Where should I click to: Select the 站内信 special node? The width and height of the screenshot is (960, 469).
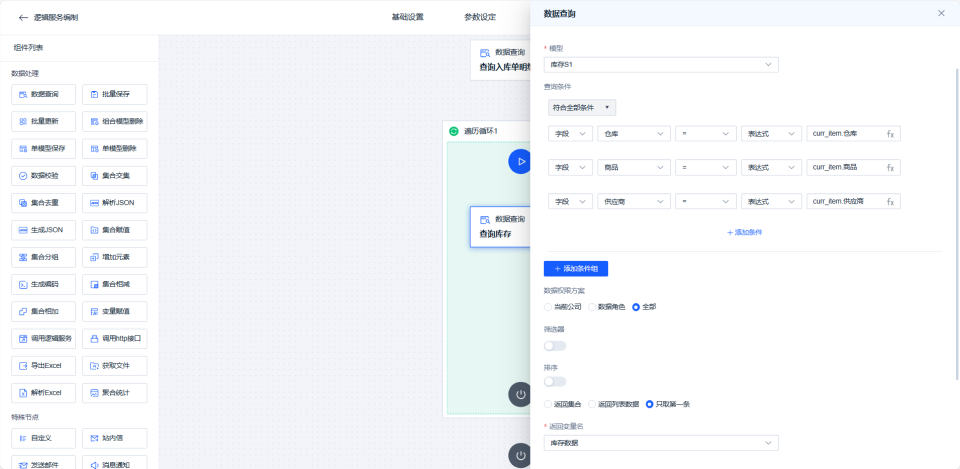point(114,438)
